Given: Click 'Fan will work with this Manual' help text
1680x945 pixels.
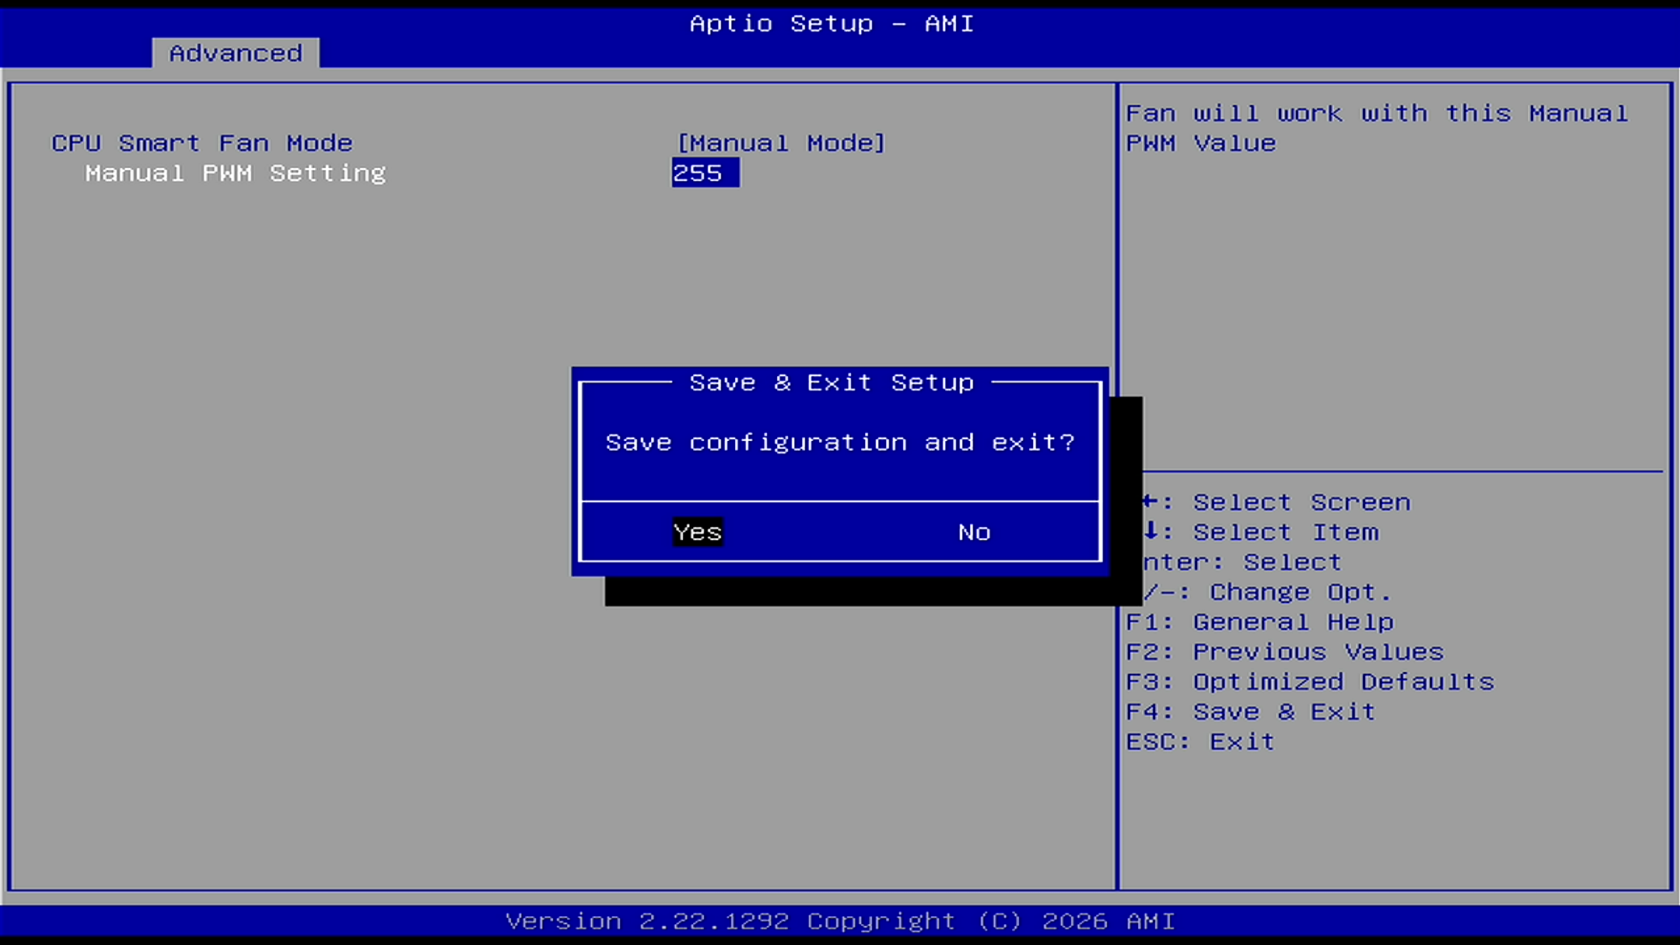Looking at the screenshot, I should pyautogui.click(x=1377, y=113).
